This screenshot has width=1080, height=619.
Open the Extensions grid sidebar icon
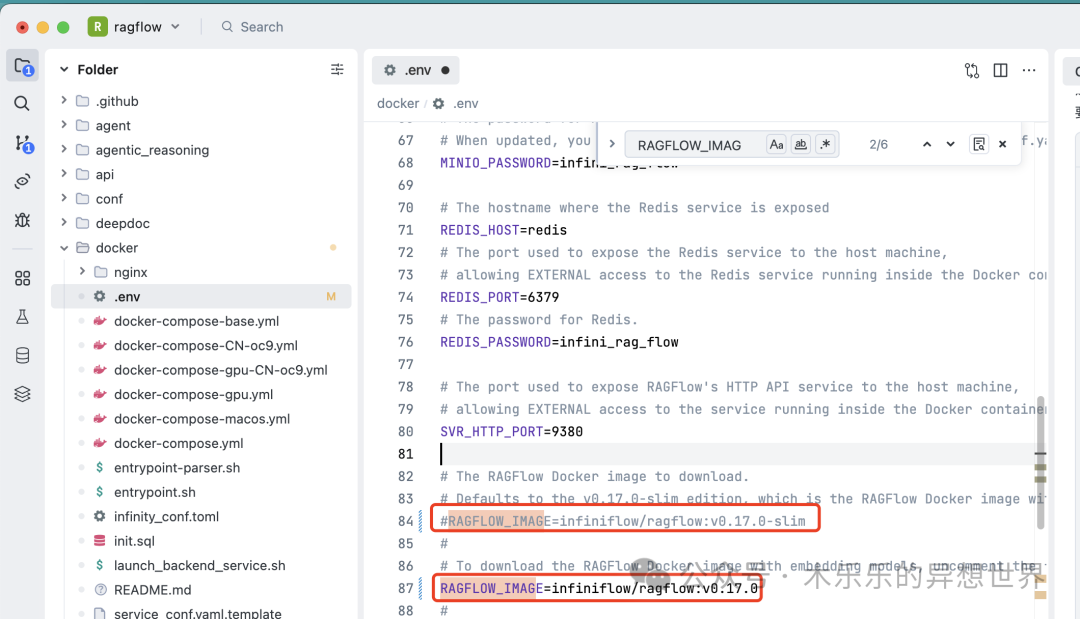point(22,278)
